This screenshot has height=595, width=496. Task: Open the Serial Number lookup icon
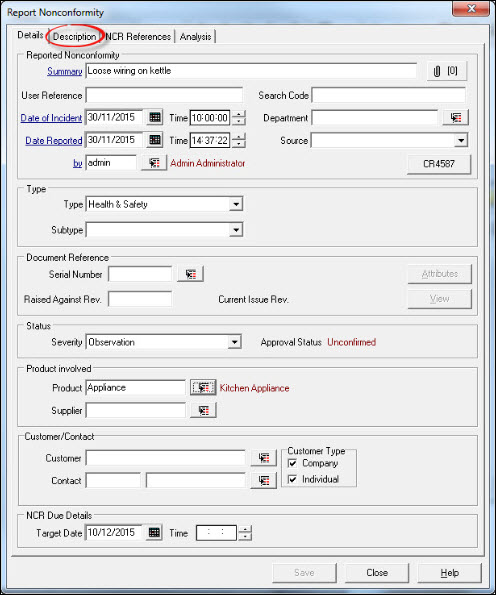pyautogui.click(x=190, y=274)
